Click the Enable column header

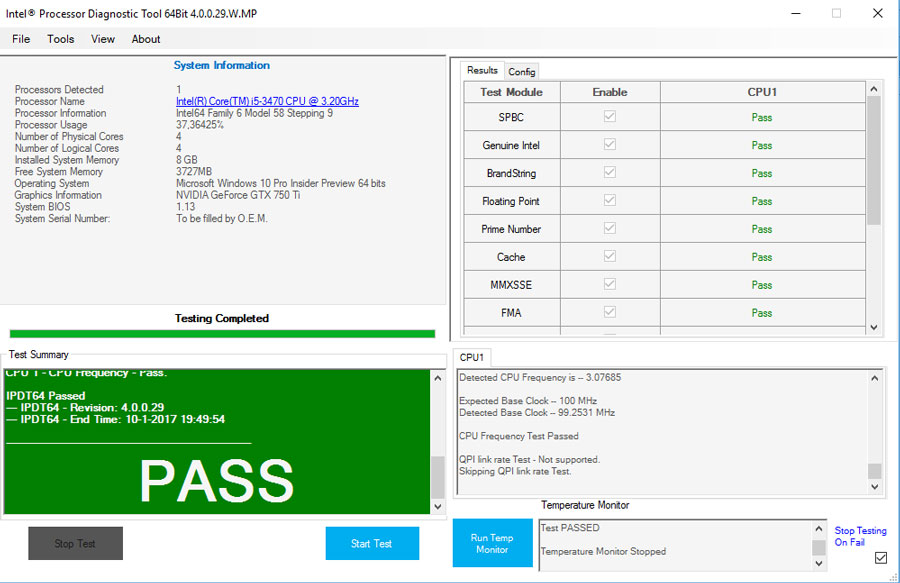[x=610, y=92]
